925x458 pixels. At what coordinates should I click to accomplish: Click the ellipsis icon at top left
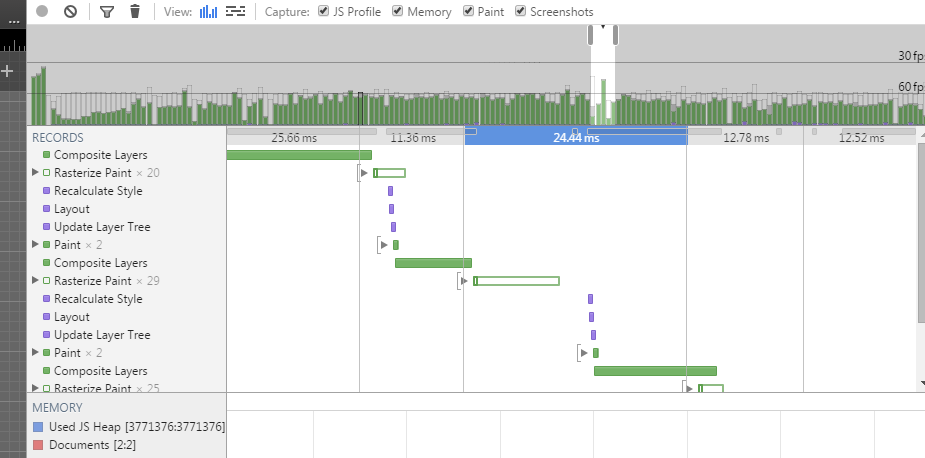pos(14,20)
